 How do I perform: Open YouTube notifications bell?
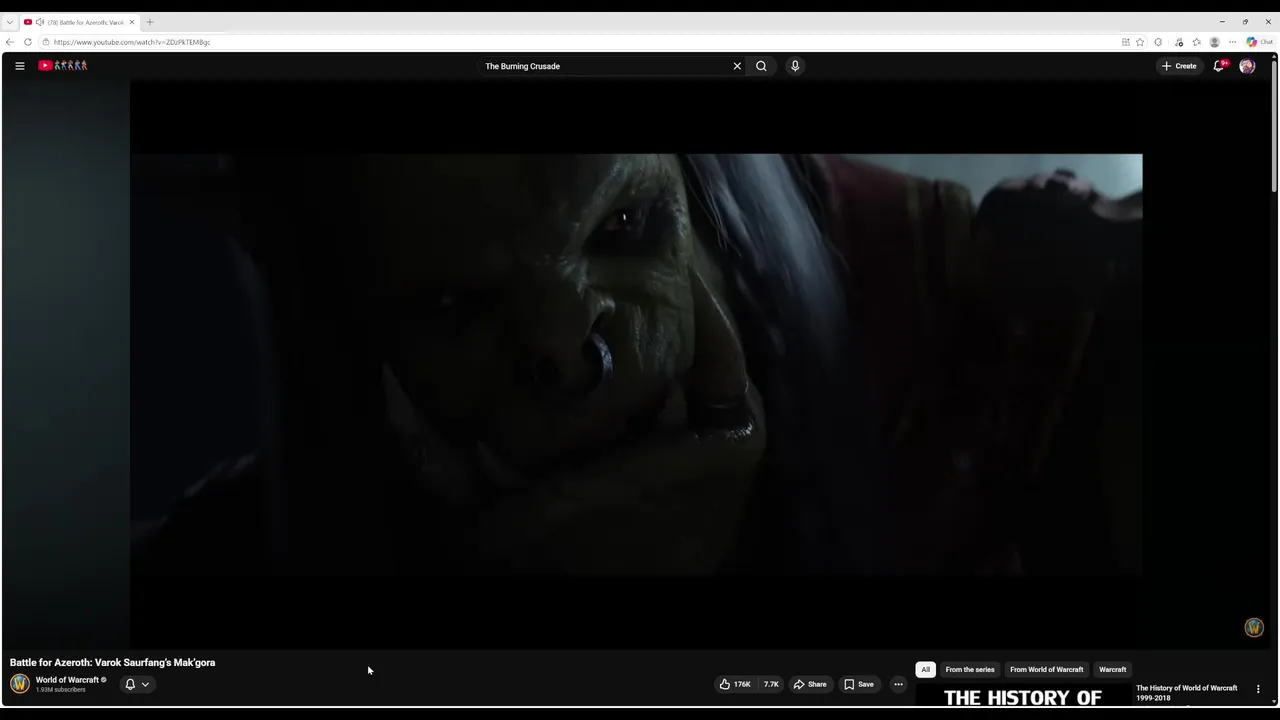pyautogui.click(x=1219, y=66)
